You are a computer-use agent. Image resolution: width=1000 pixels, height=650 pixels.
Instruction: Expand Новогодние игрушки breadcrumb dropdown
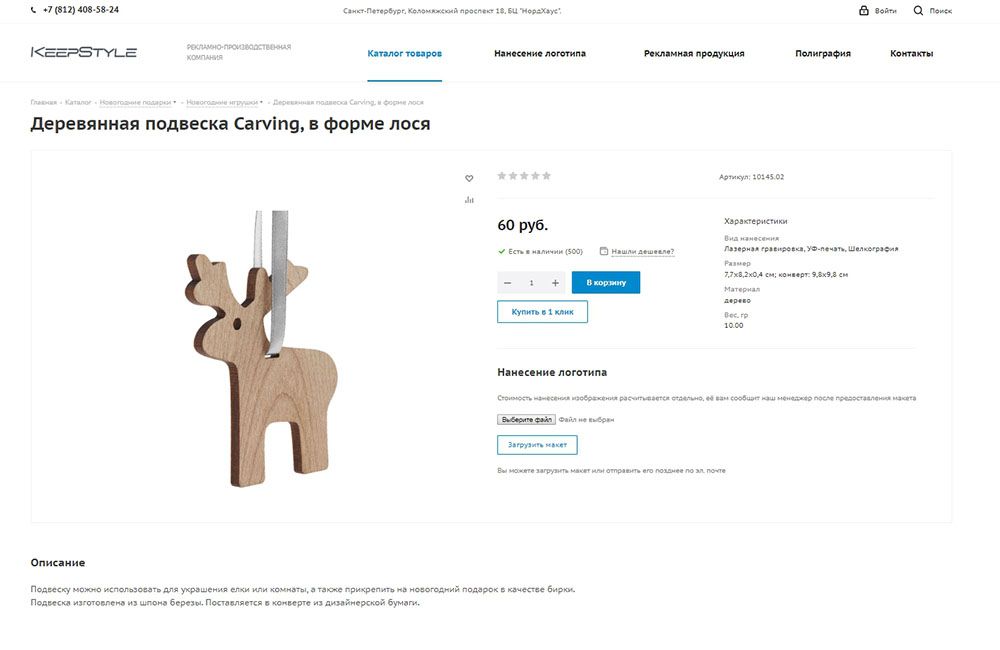[261, 102]
